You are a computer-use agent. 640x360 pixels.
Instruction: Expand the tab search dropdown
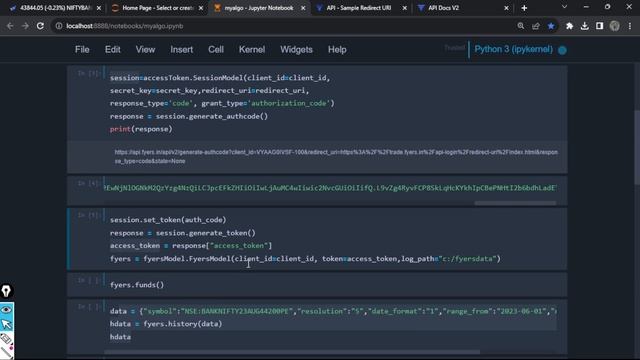(564, 7)
